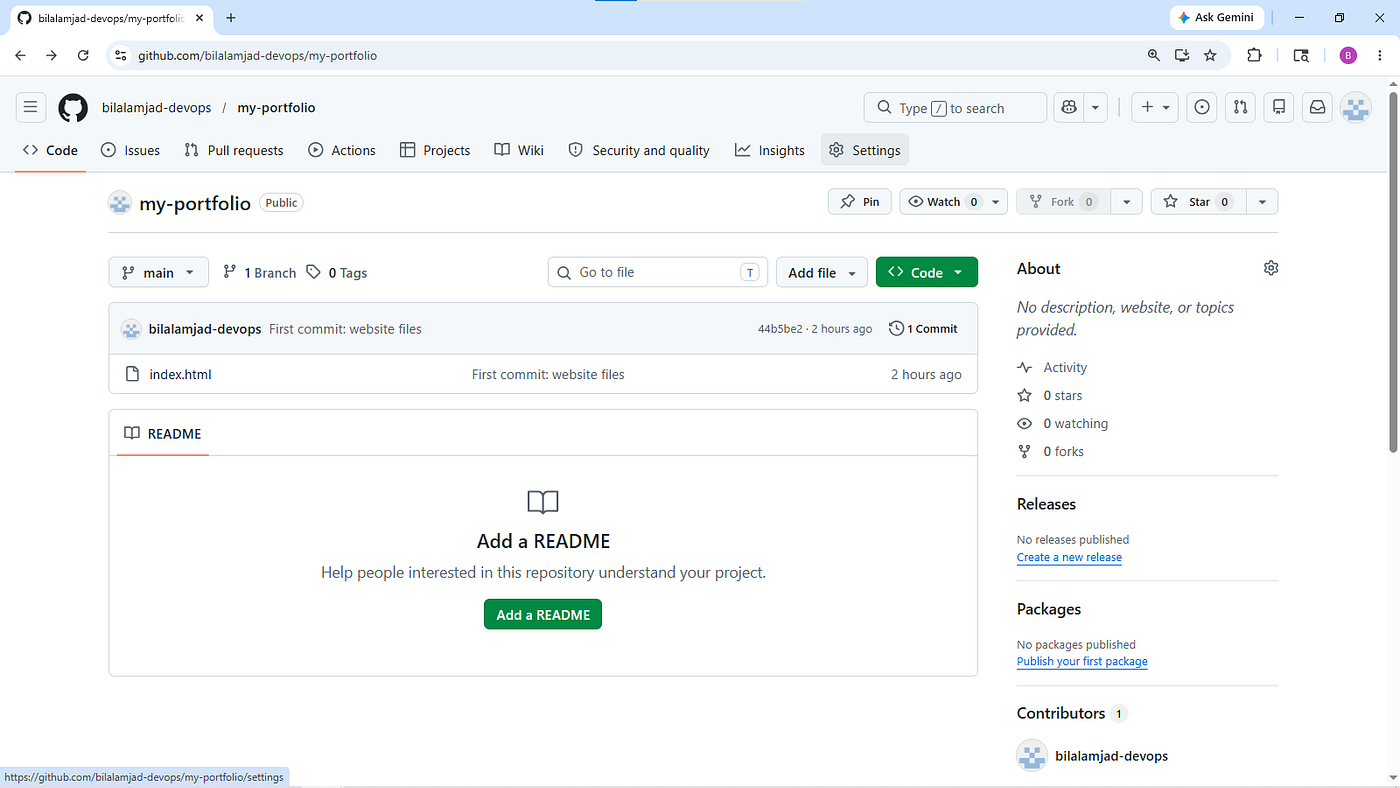Click the green Add a README button
Screen dimensions: 1400x788
pyautogui.click(x=543, y=614)
